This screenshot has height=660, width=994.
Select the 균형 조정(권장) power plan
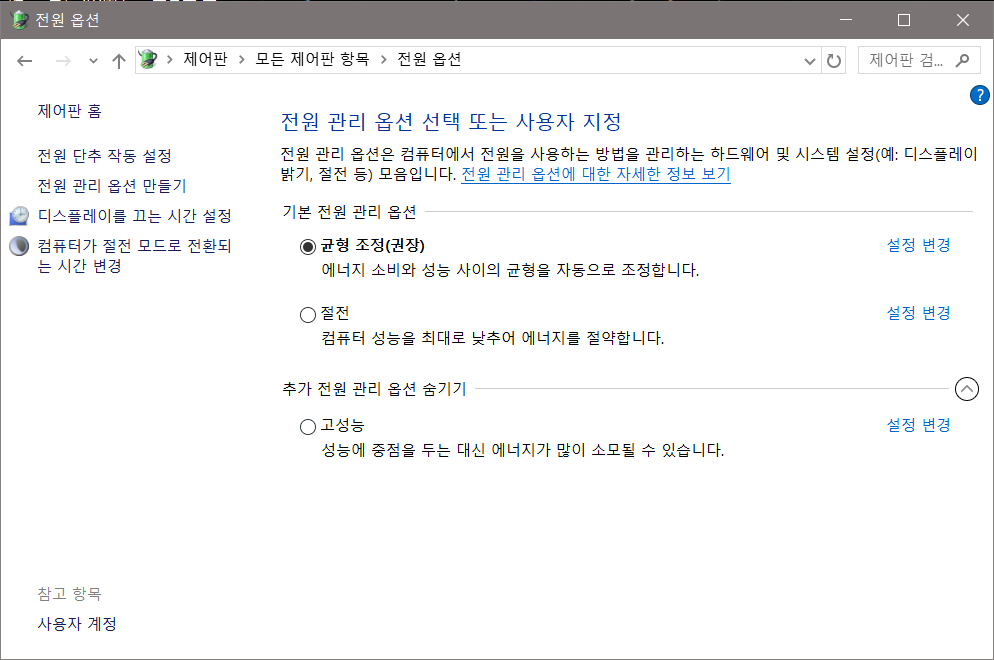tap(308, 246)
